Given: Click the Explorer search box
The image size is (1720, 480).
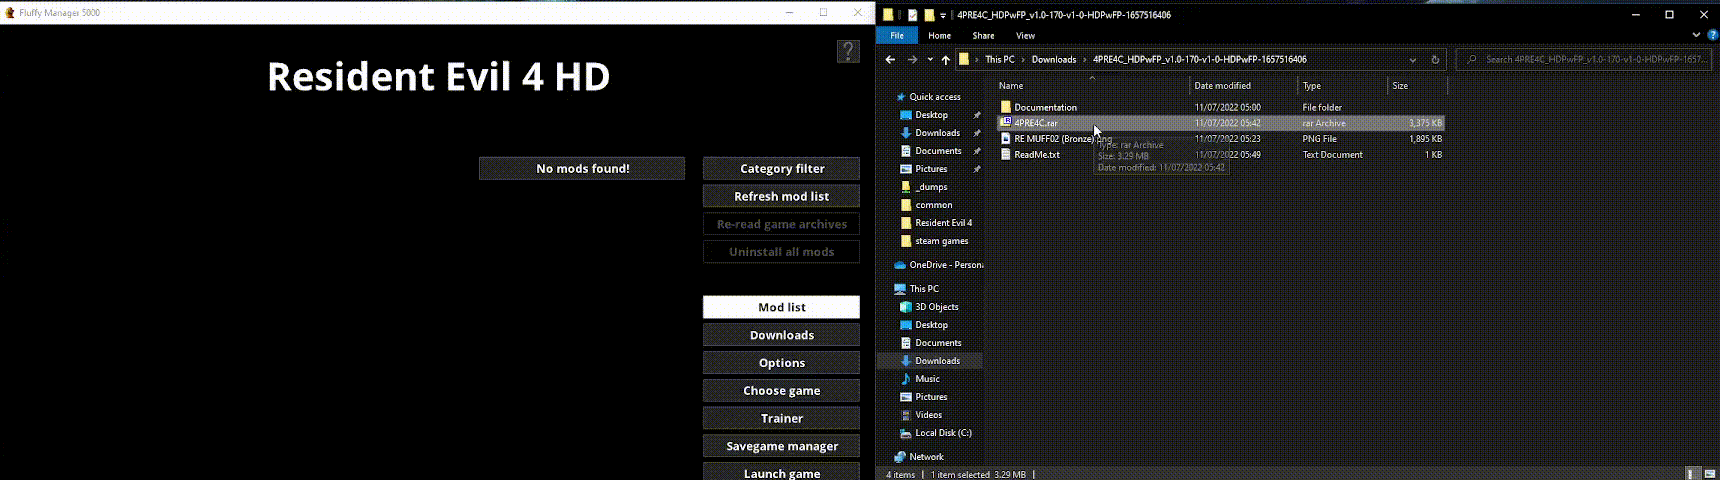Looking at the screenshot, I should click(1586, 59).
